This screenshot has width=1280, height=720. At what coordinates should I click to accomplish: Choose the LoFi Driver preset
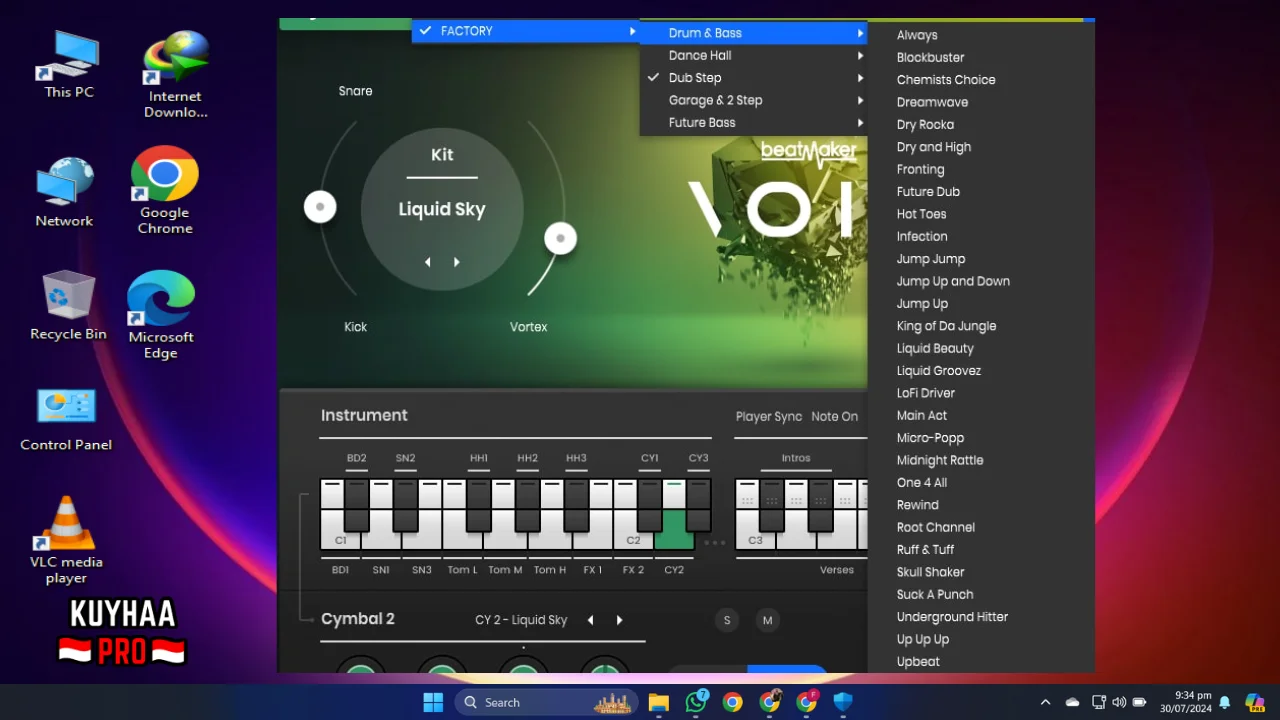[x=926, y=393]
